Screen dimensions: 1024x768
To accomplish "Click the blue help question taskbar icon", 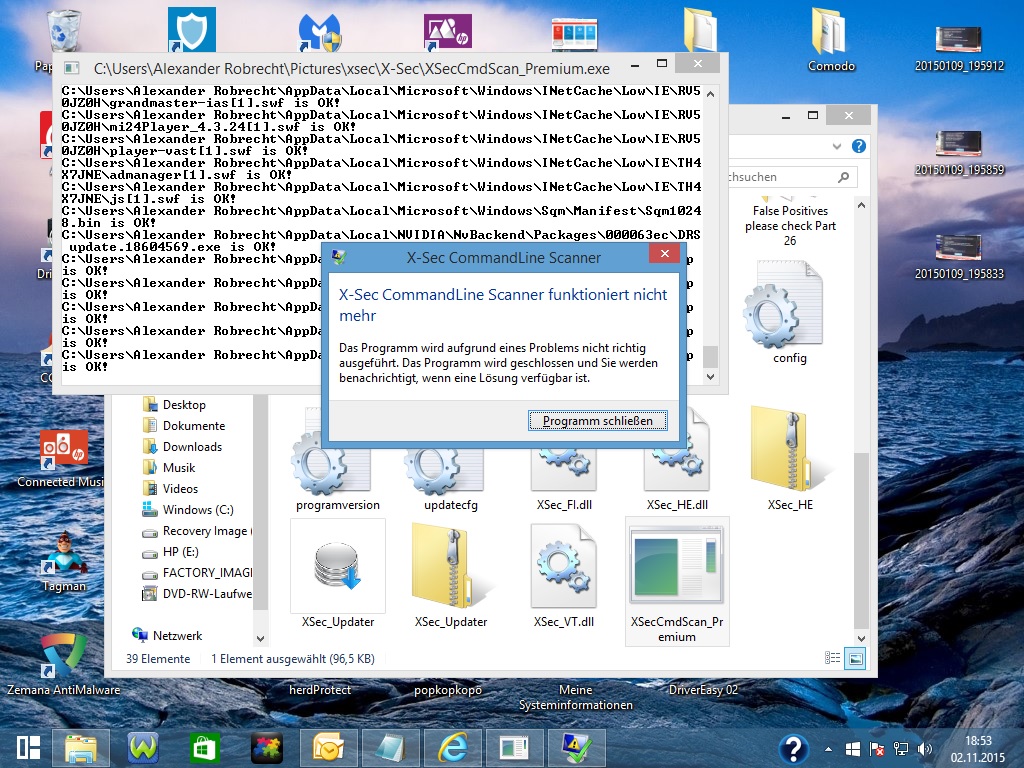I will pos(793,749).
